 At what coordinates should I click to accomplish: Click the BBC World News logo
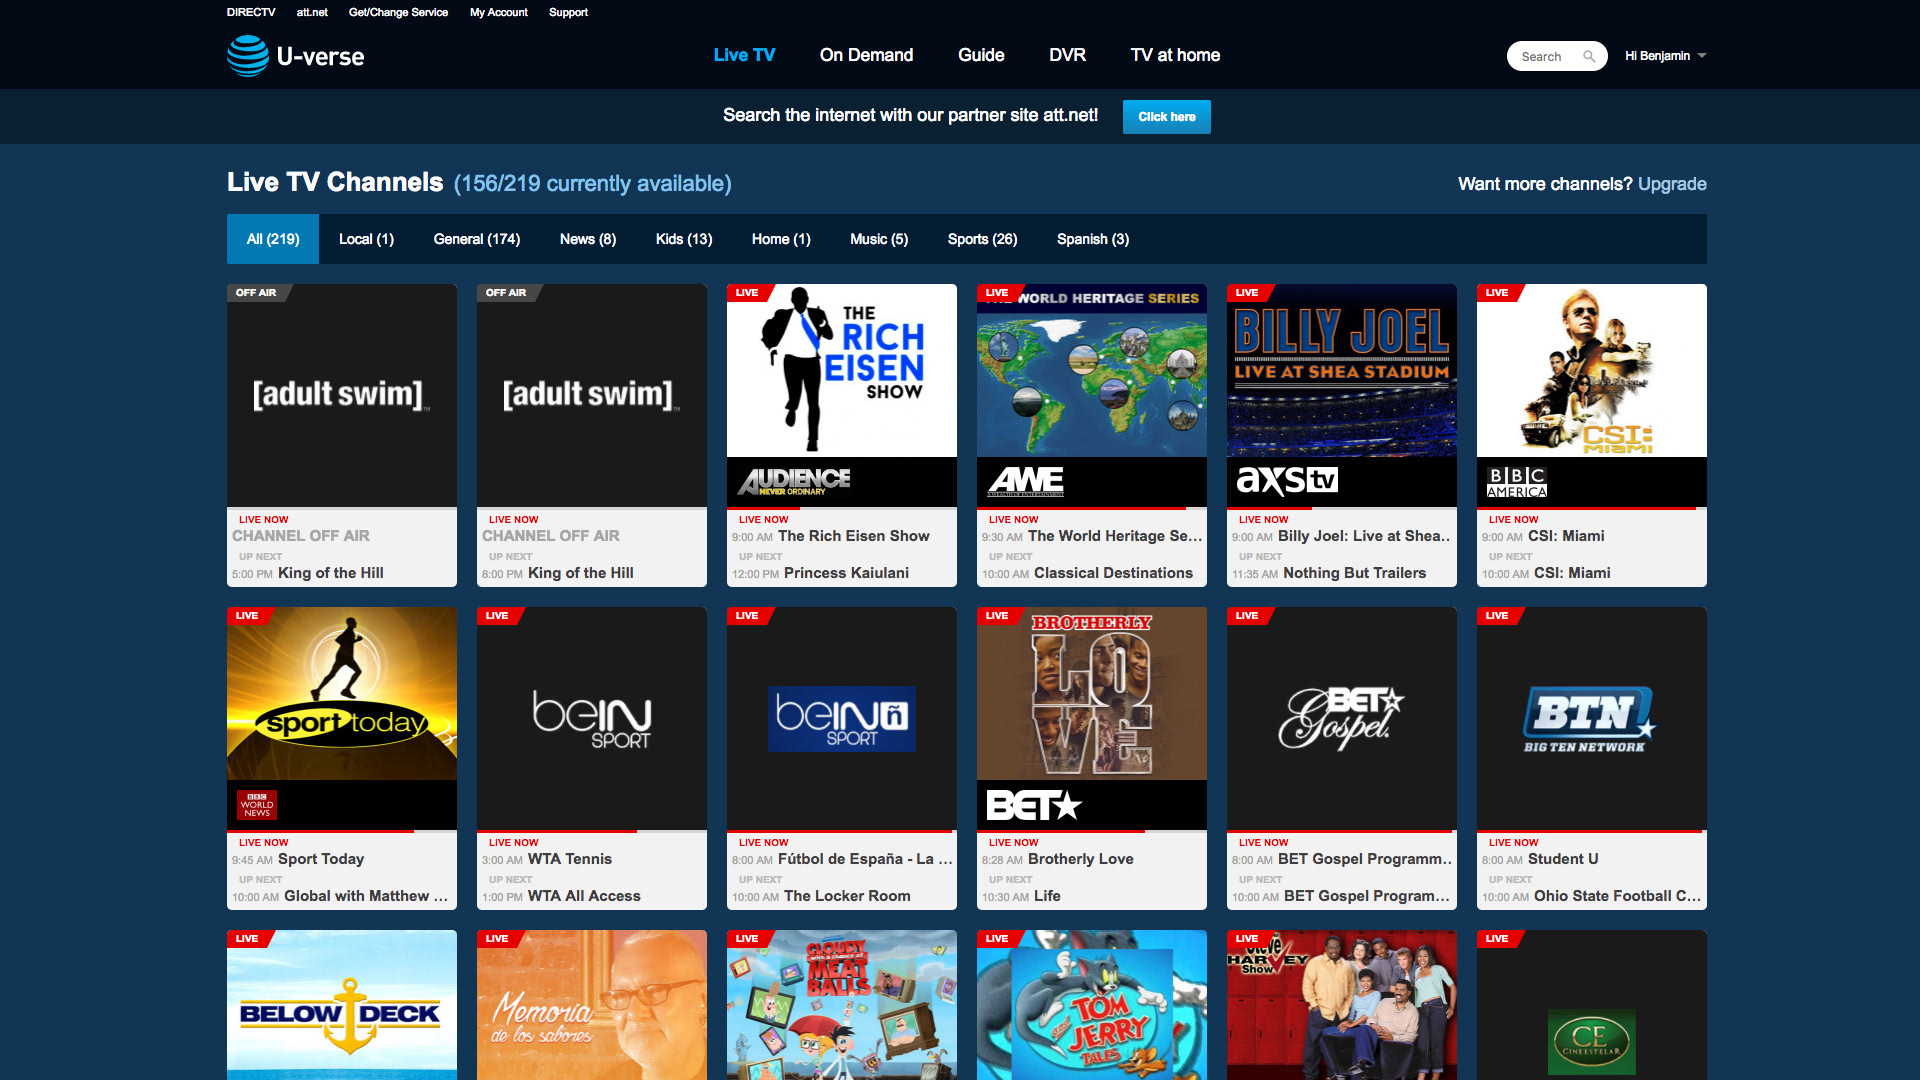point(257,805)
